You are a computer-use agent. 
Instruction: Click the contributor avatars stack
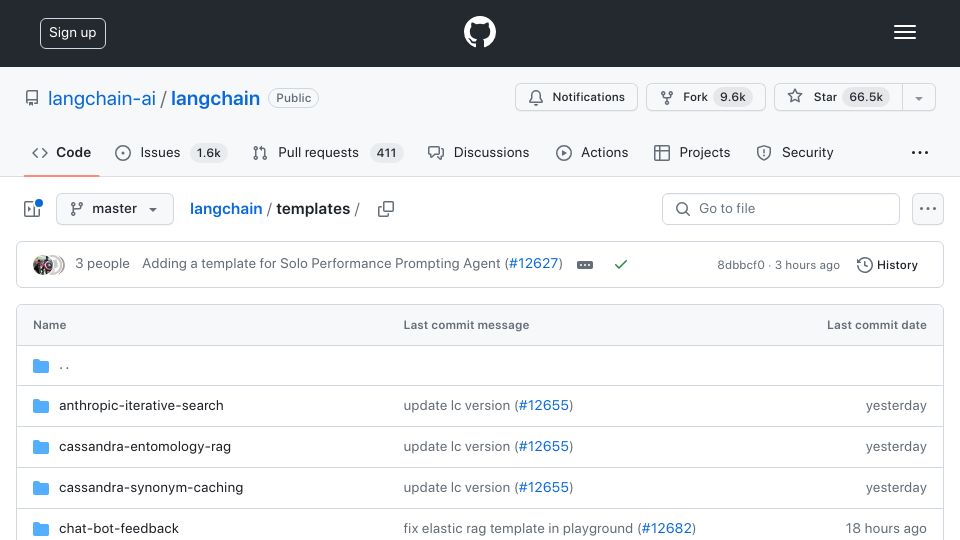point(48,264)
